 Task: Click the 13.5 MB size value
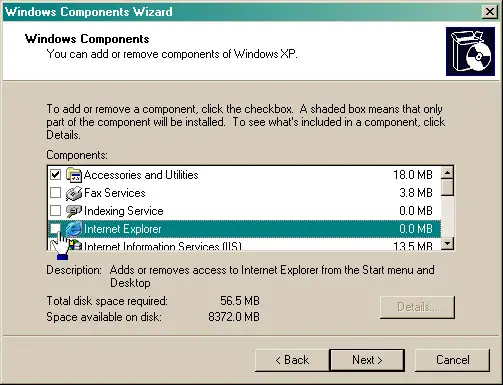click(413, 246)
